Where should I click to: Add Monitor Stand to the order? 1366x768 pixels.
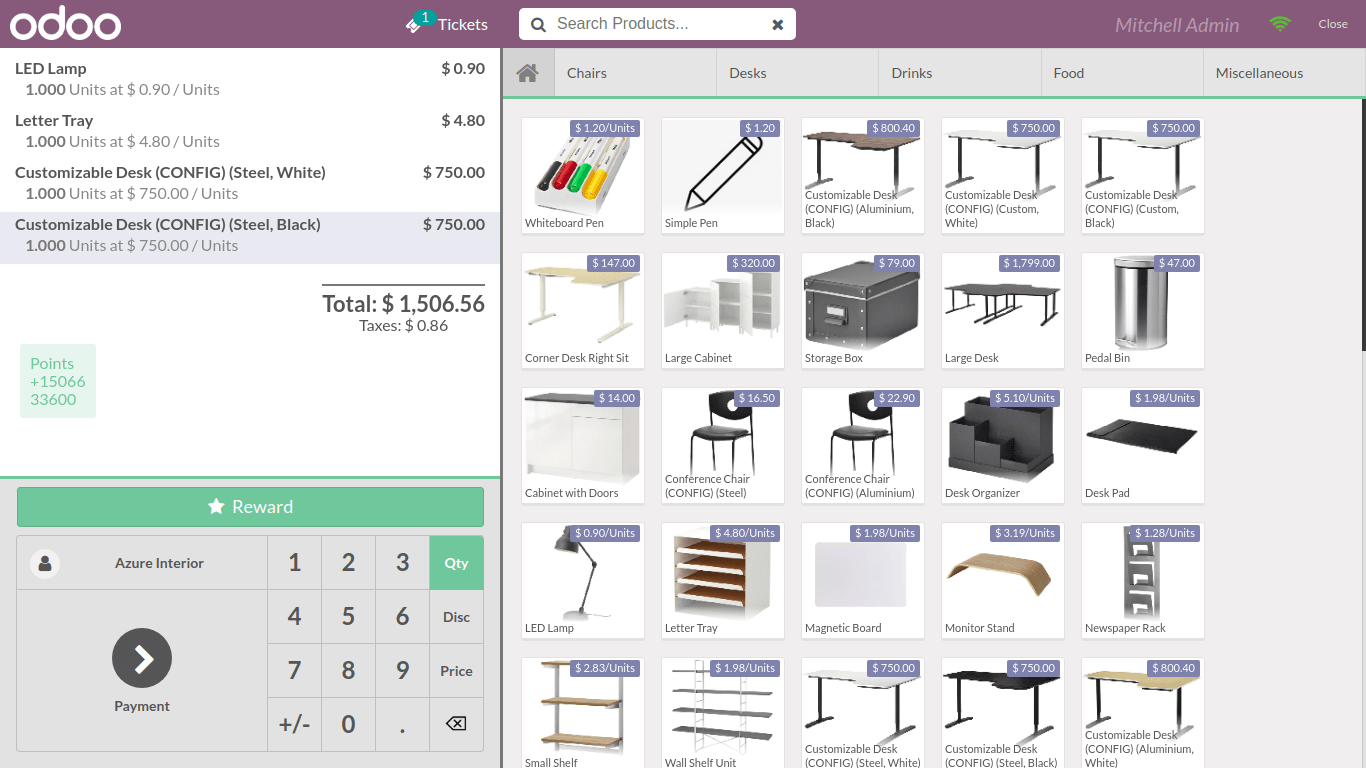tap(1003, 581)
